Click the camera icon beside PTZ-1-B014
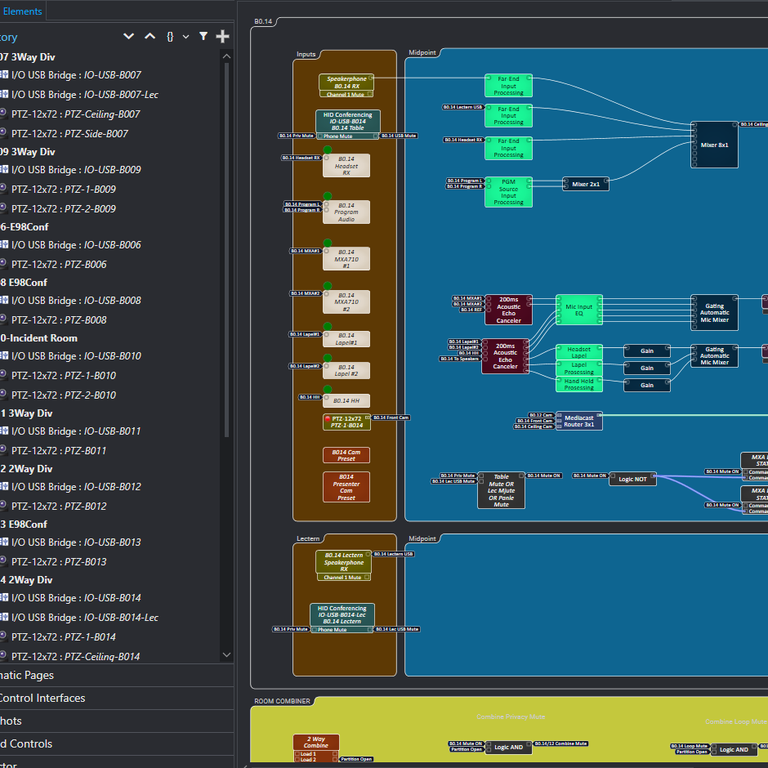 click(3, 636)
